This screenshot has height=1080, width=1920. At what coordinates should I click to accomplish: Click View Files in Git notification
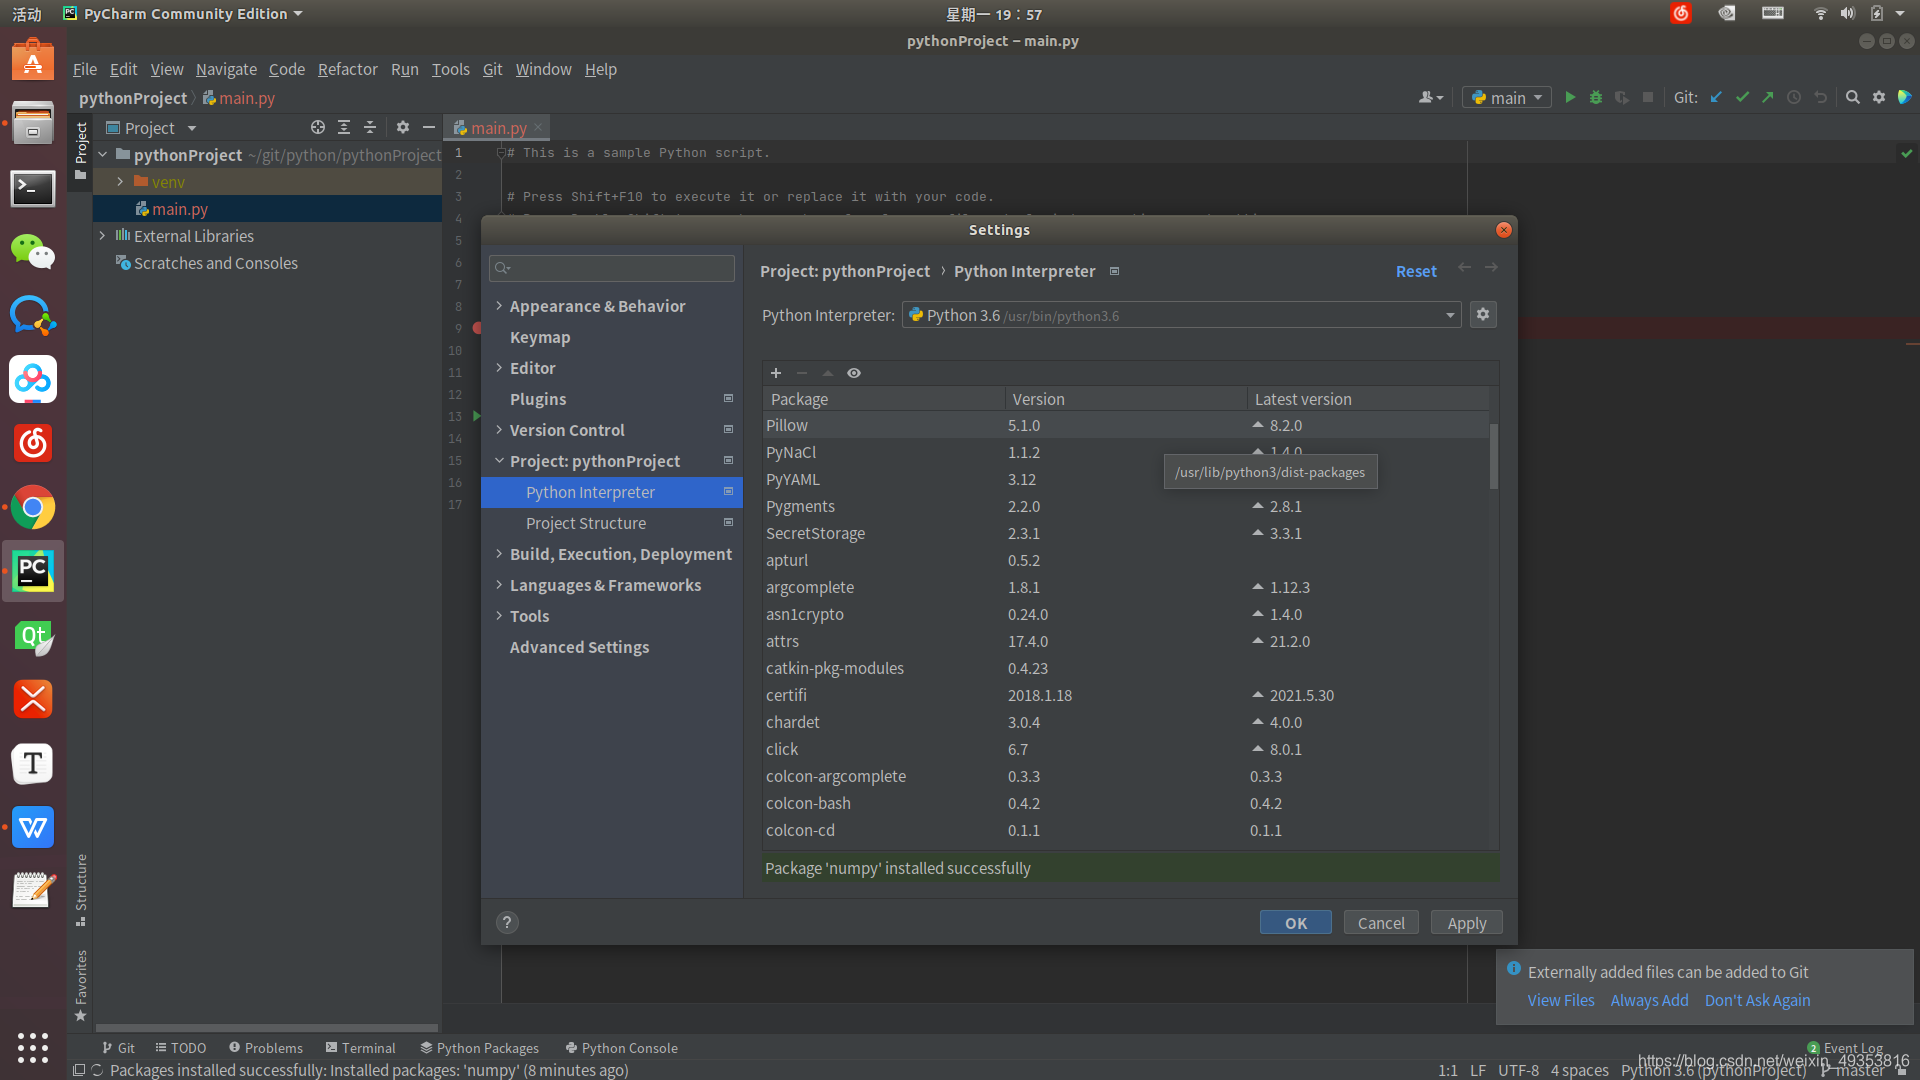click(x=1561, y=1000)
